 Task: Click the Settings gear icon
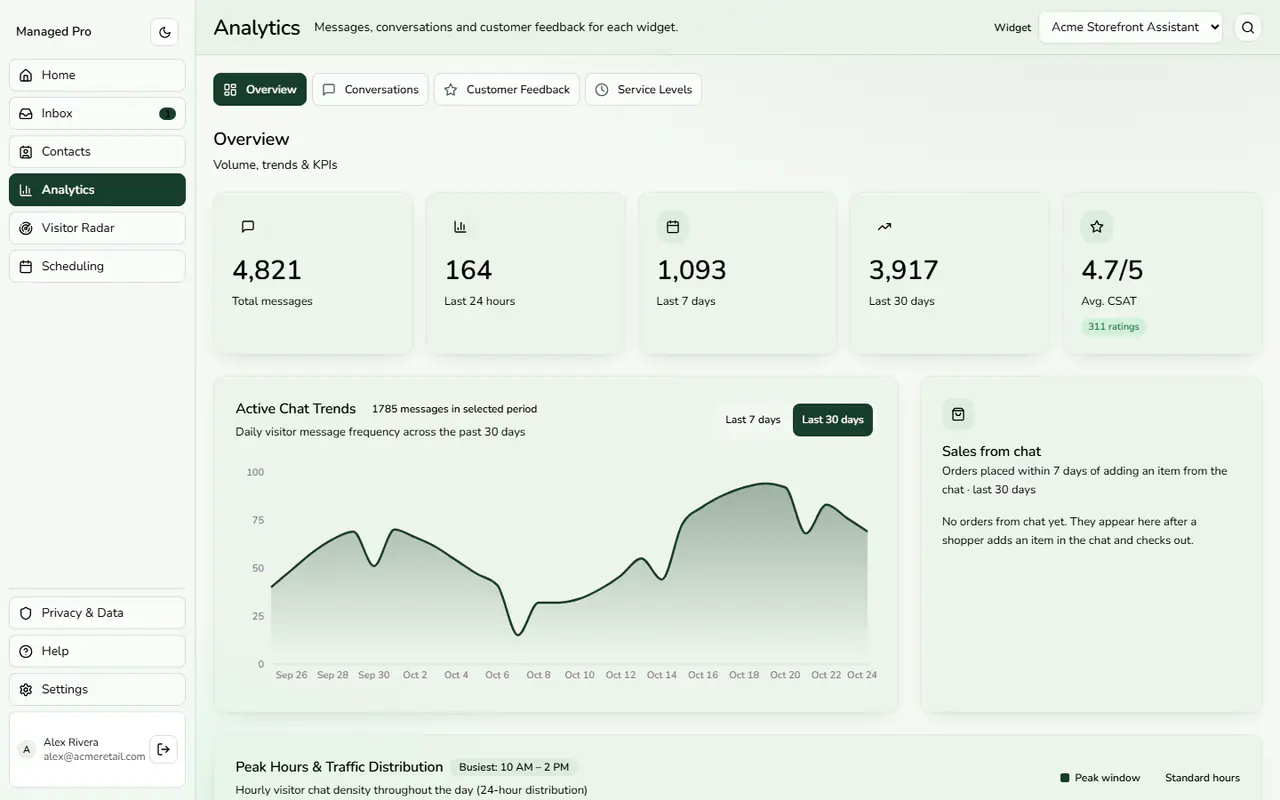(26, 689)
